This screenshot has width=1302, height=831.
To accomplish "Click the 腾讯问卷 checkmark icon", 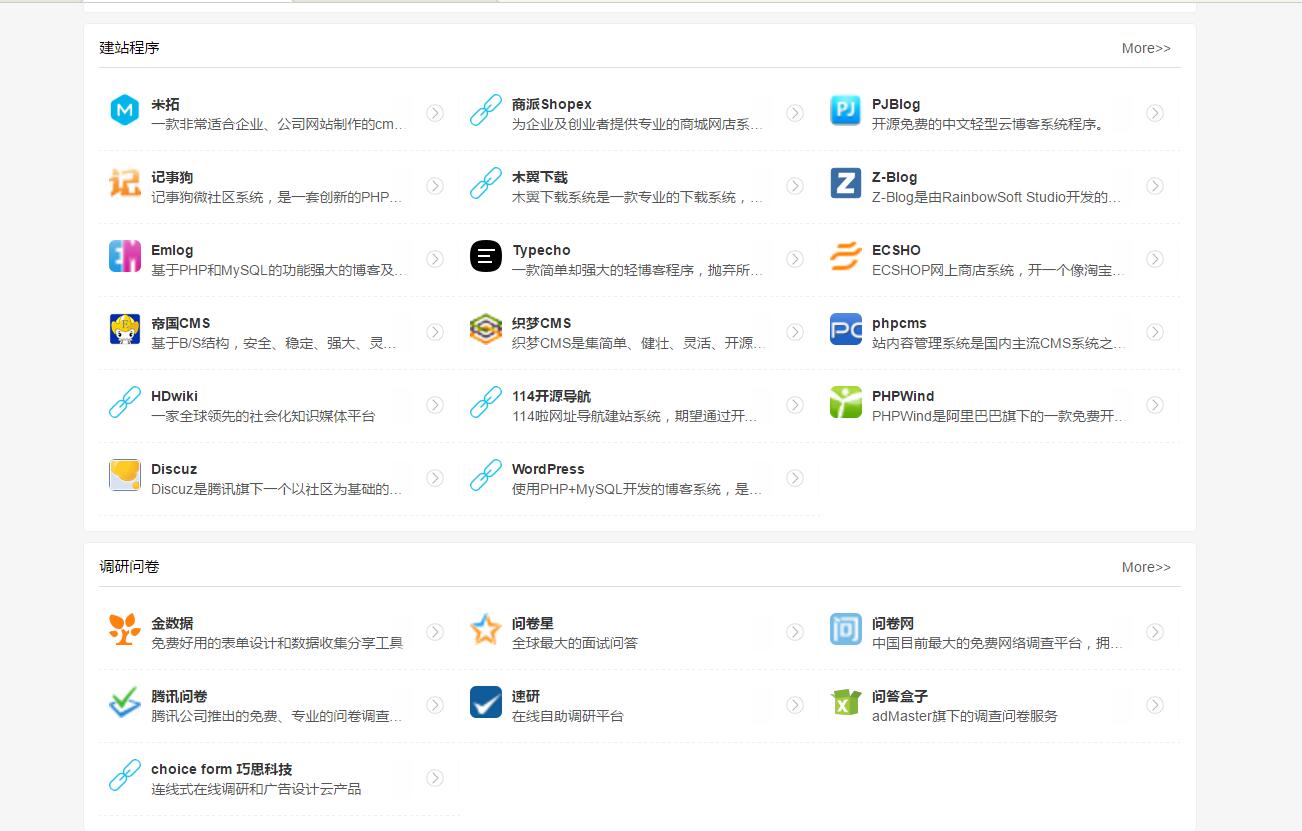I will point(123,704).
